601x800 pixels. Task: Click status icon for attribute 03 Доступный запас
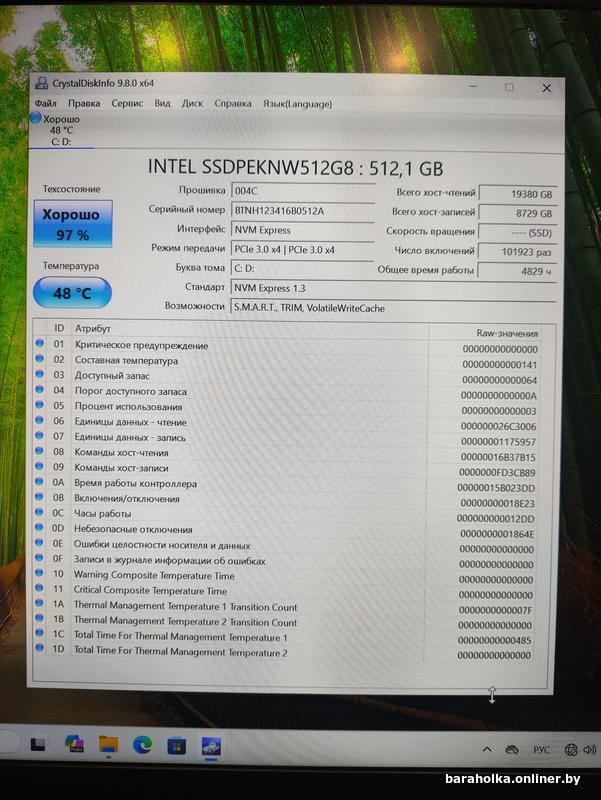pos(40,374)
